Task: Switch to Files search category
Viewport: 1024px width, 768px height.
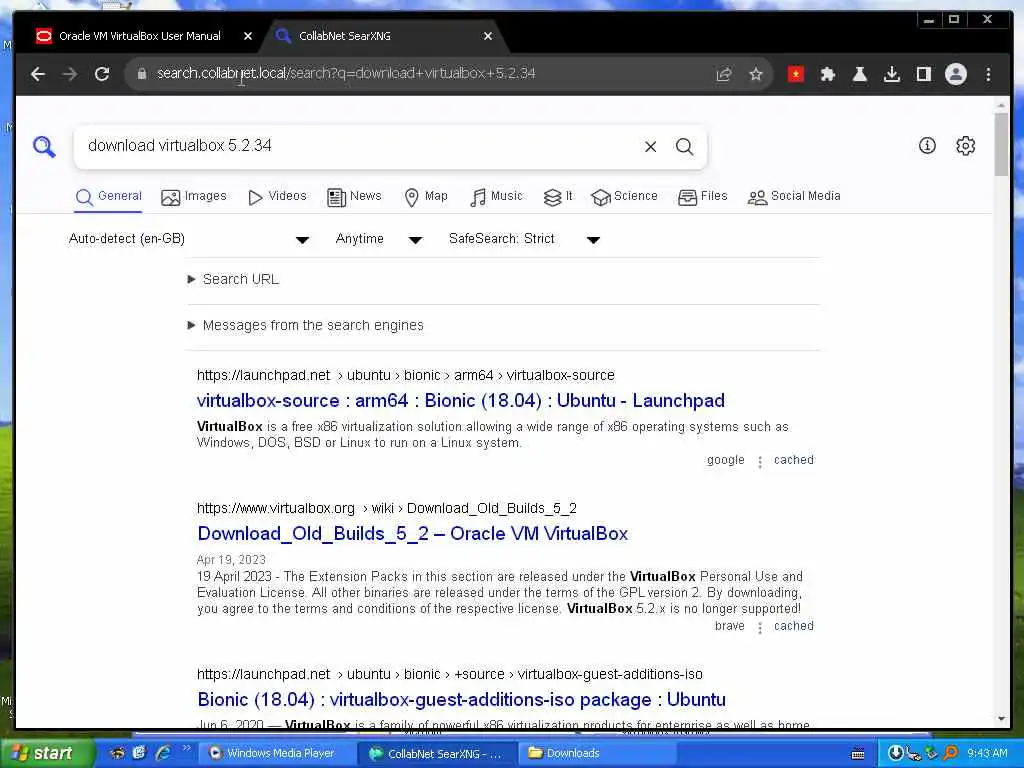Action: click(703, 197)
